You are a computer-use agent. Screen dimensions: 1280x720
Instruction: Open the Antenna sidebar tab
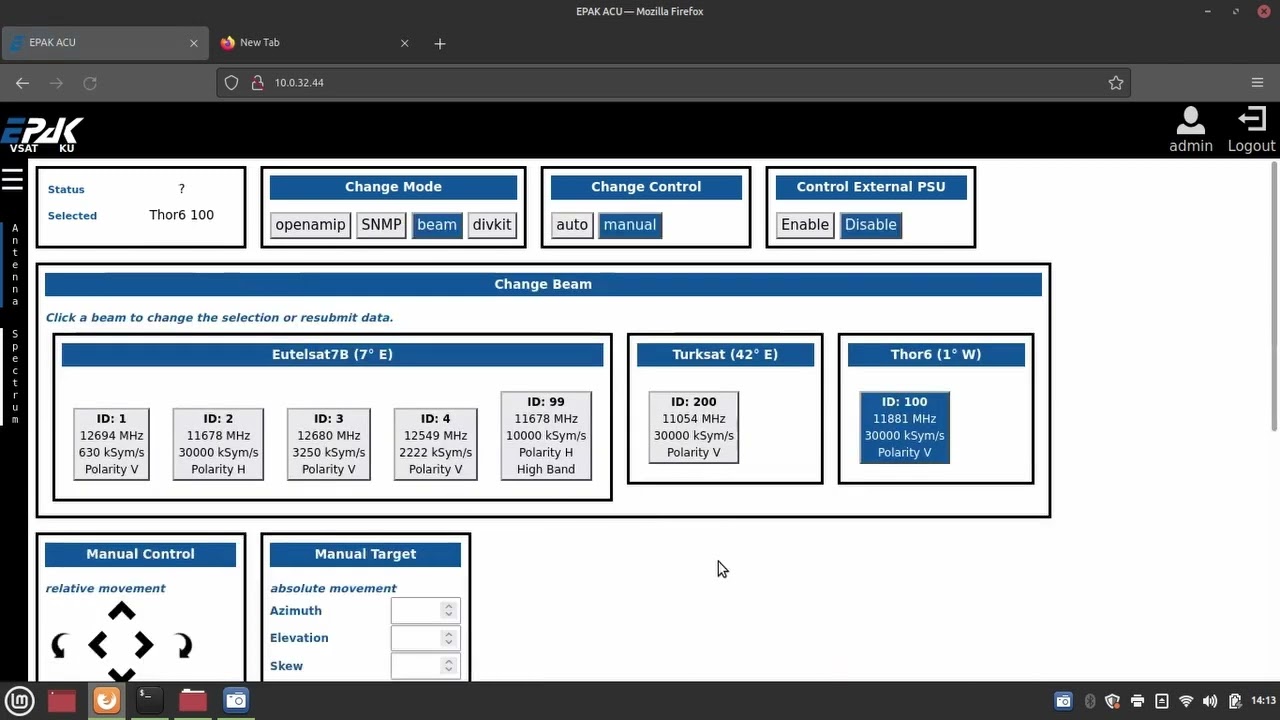(x=14, y=265)
